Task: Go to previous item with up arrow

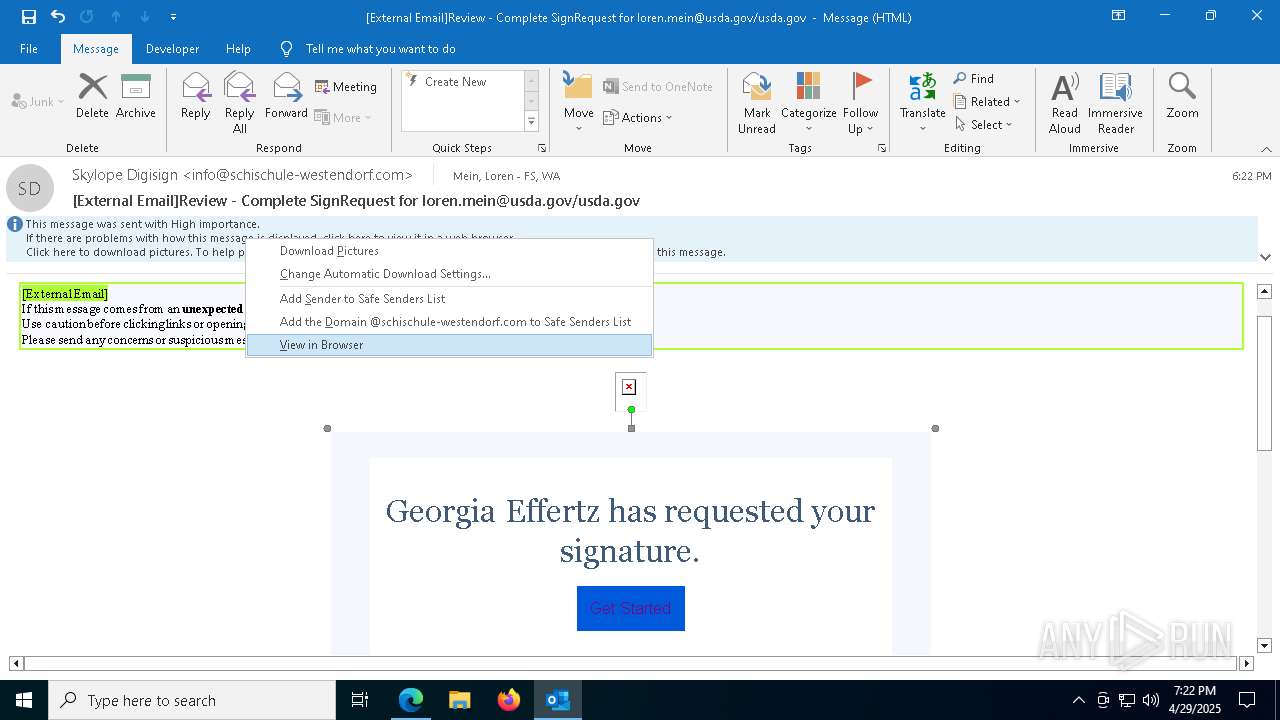Action: (x=116, y=16)
